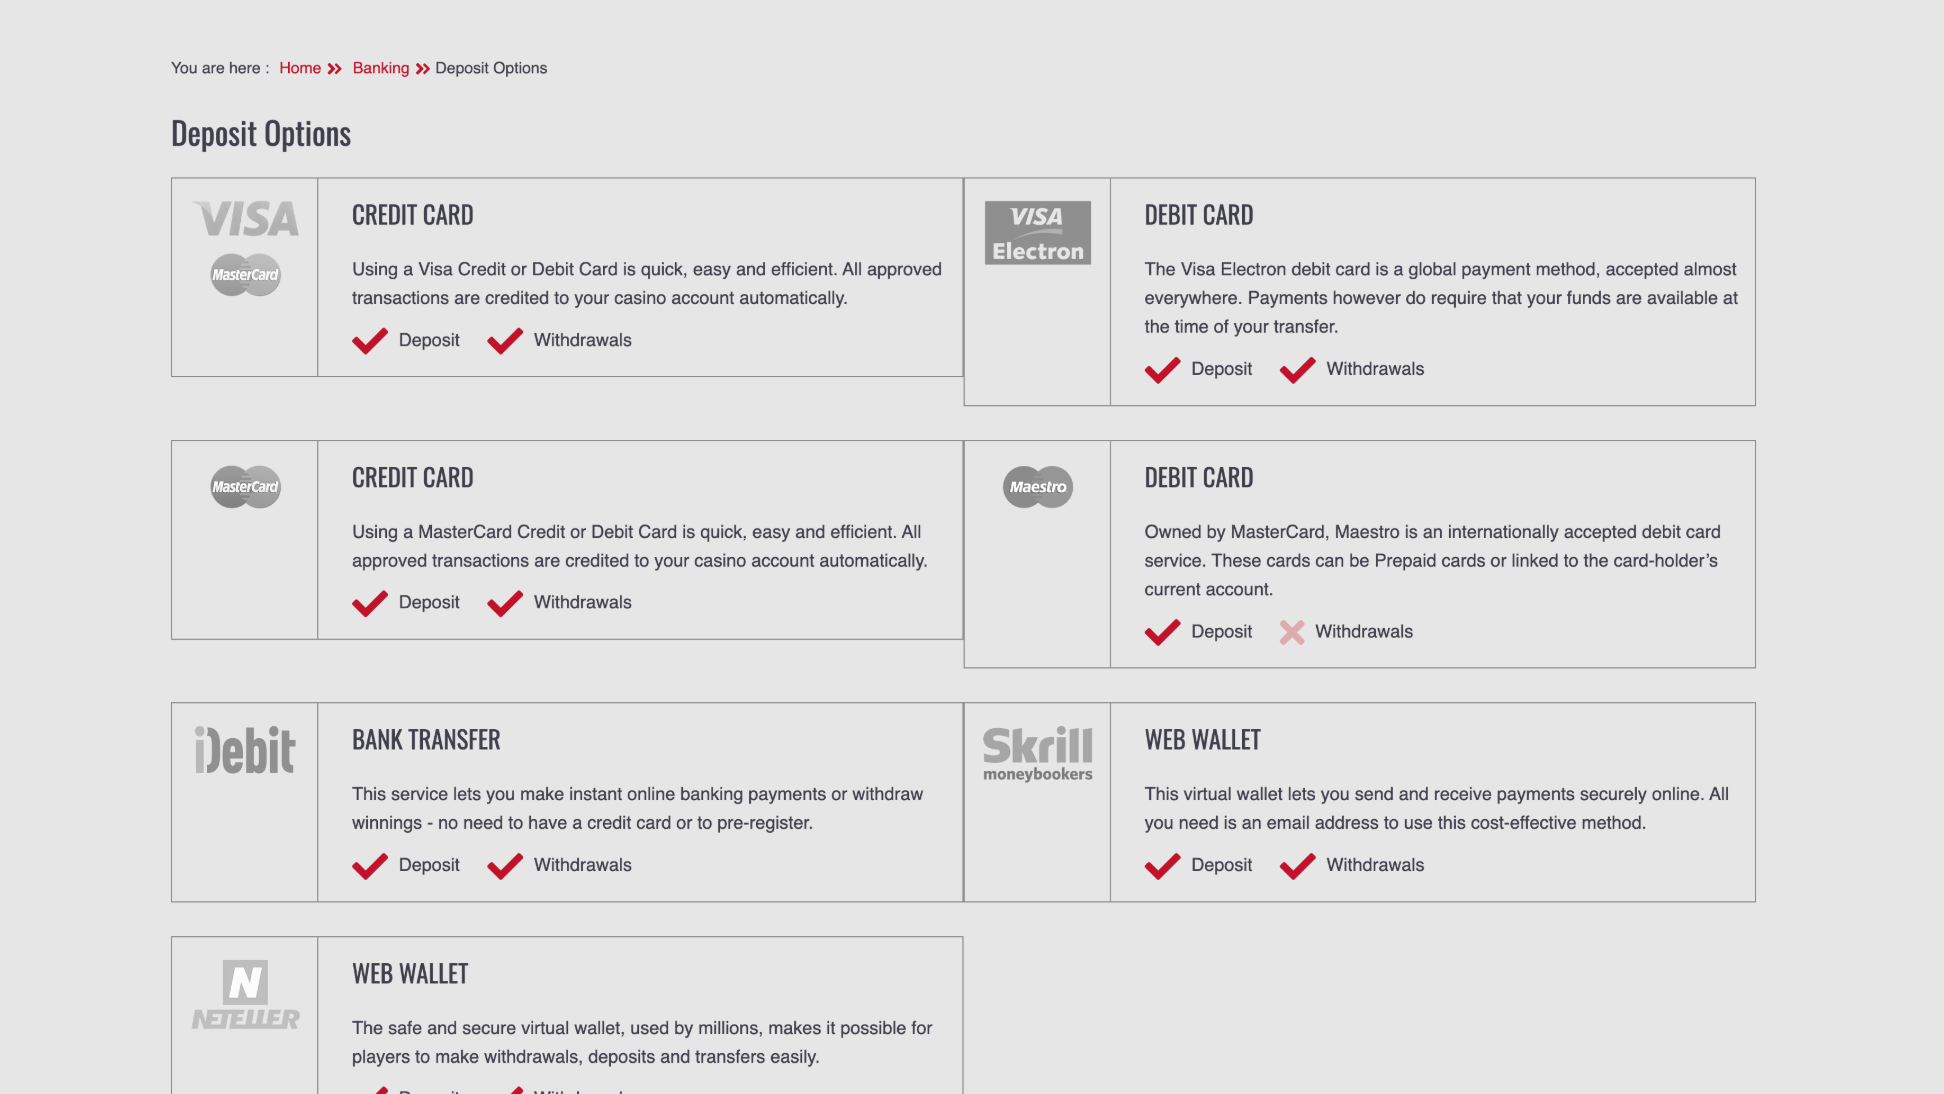Click the arrows after Banking breadcrumb
The image size is (1944, 1094).
click(423, 69)
